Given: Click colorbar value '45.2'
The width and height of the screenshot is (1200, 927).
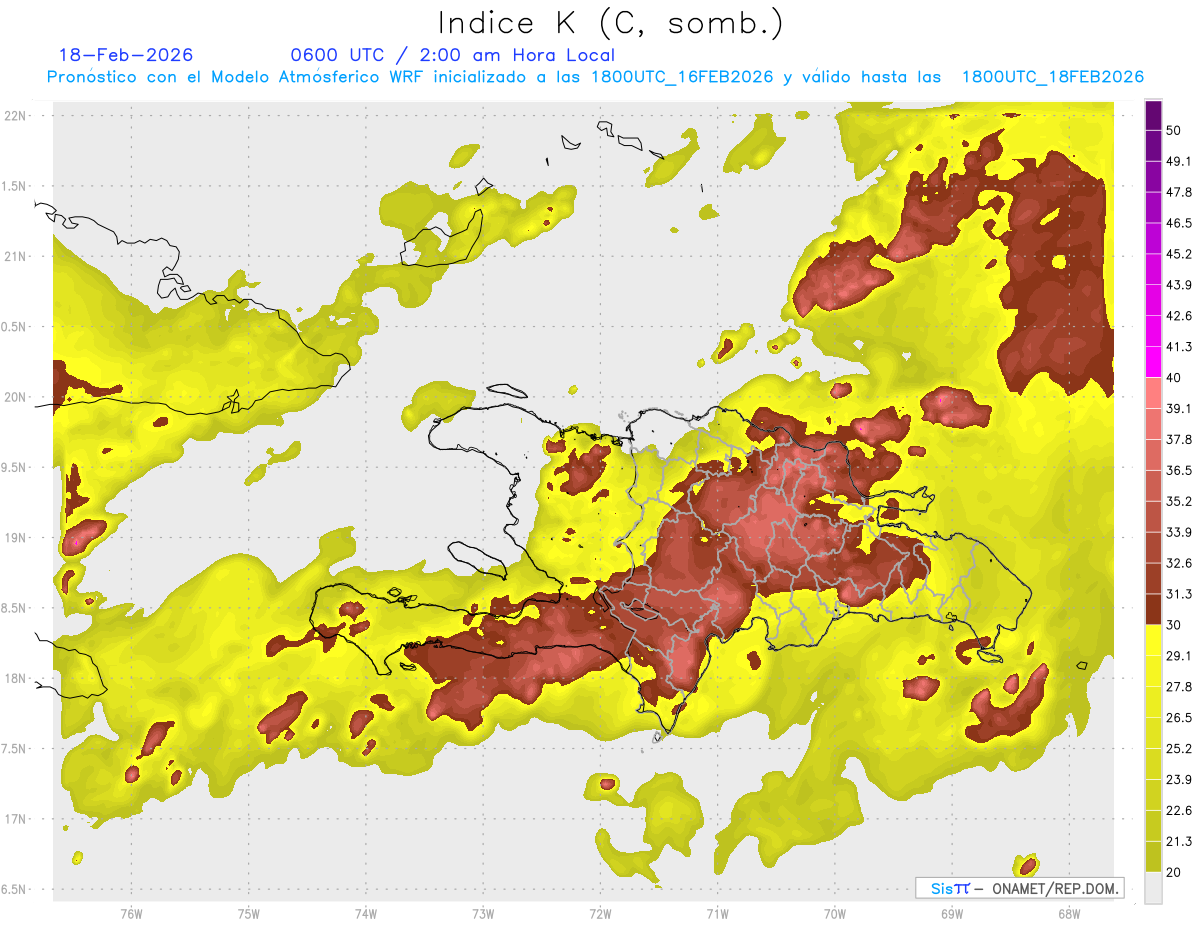Looking at the screenshot, I should click(1179, 254).
